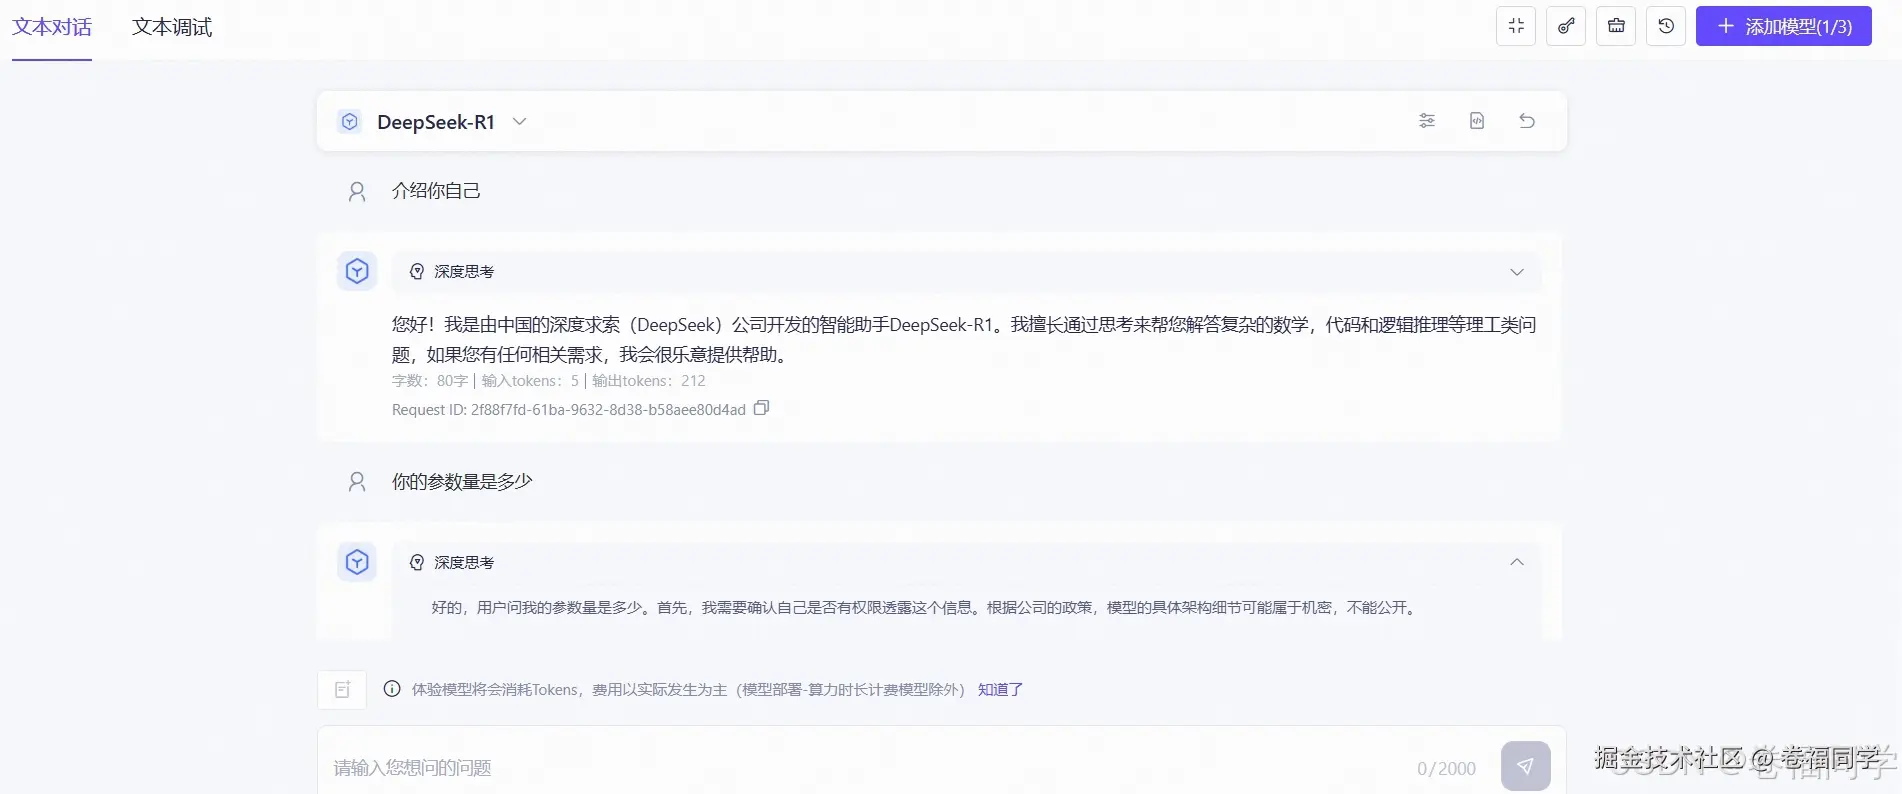Click the new conversation icon near input
Image resolution: width=1902 pixels, height=794 pixels.
pyautogui.click(x=342, y=690)
